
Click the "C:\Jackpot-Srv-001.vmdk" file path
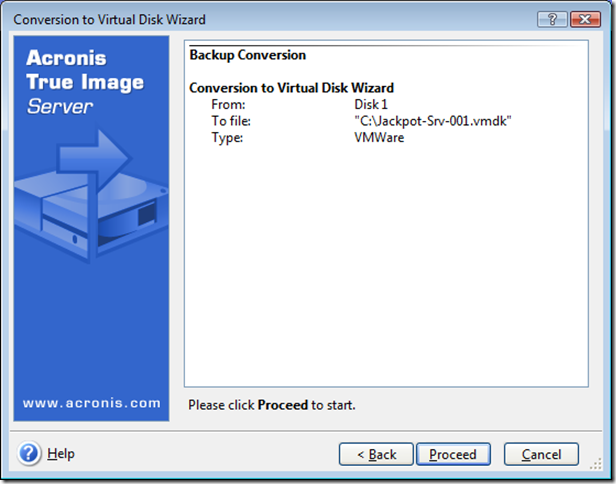point(433,121)
